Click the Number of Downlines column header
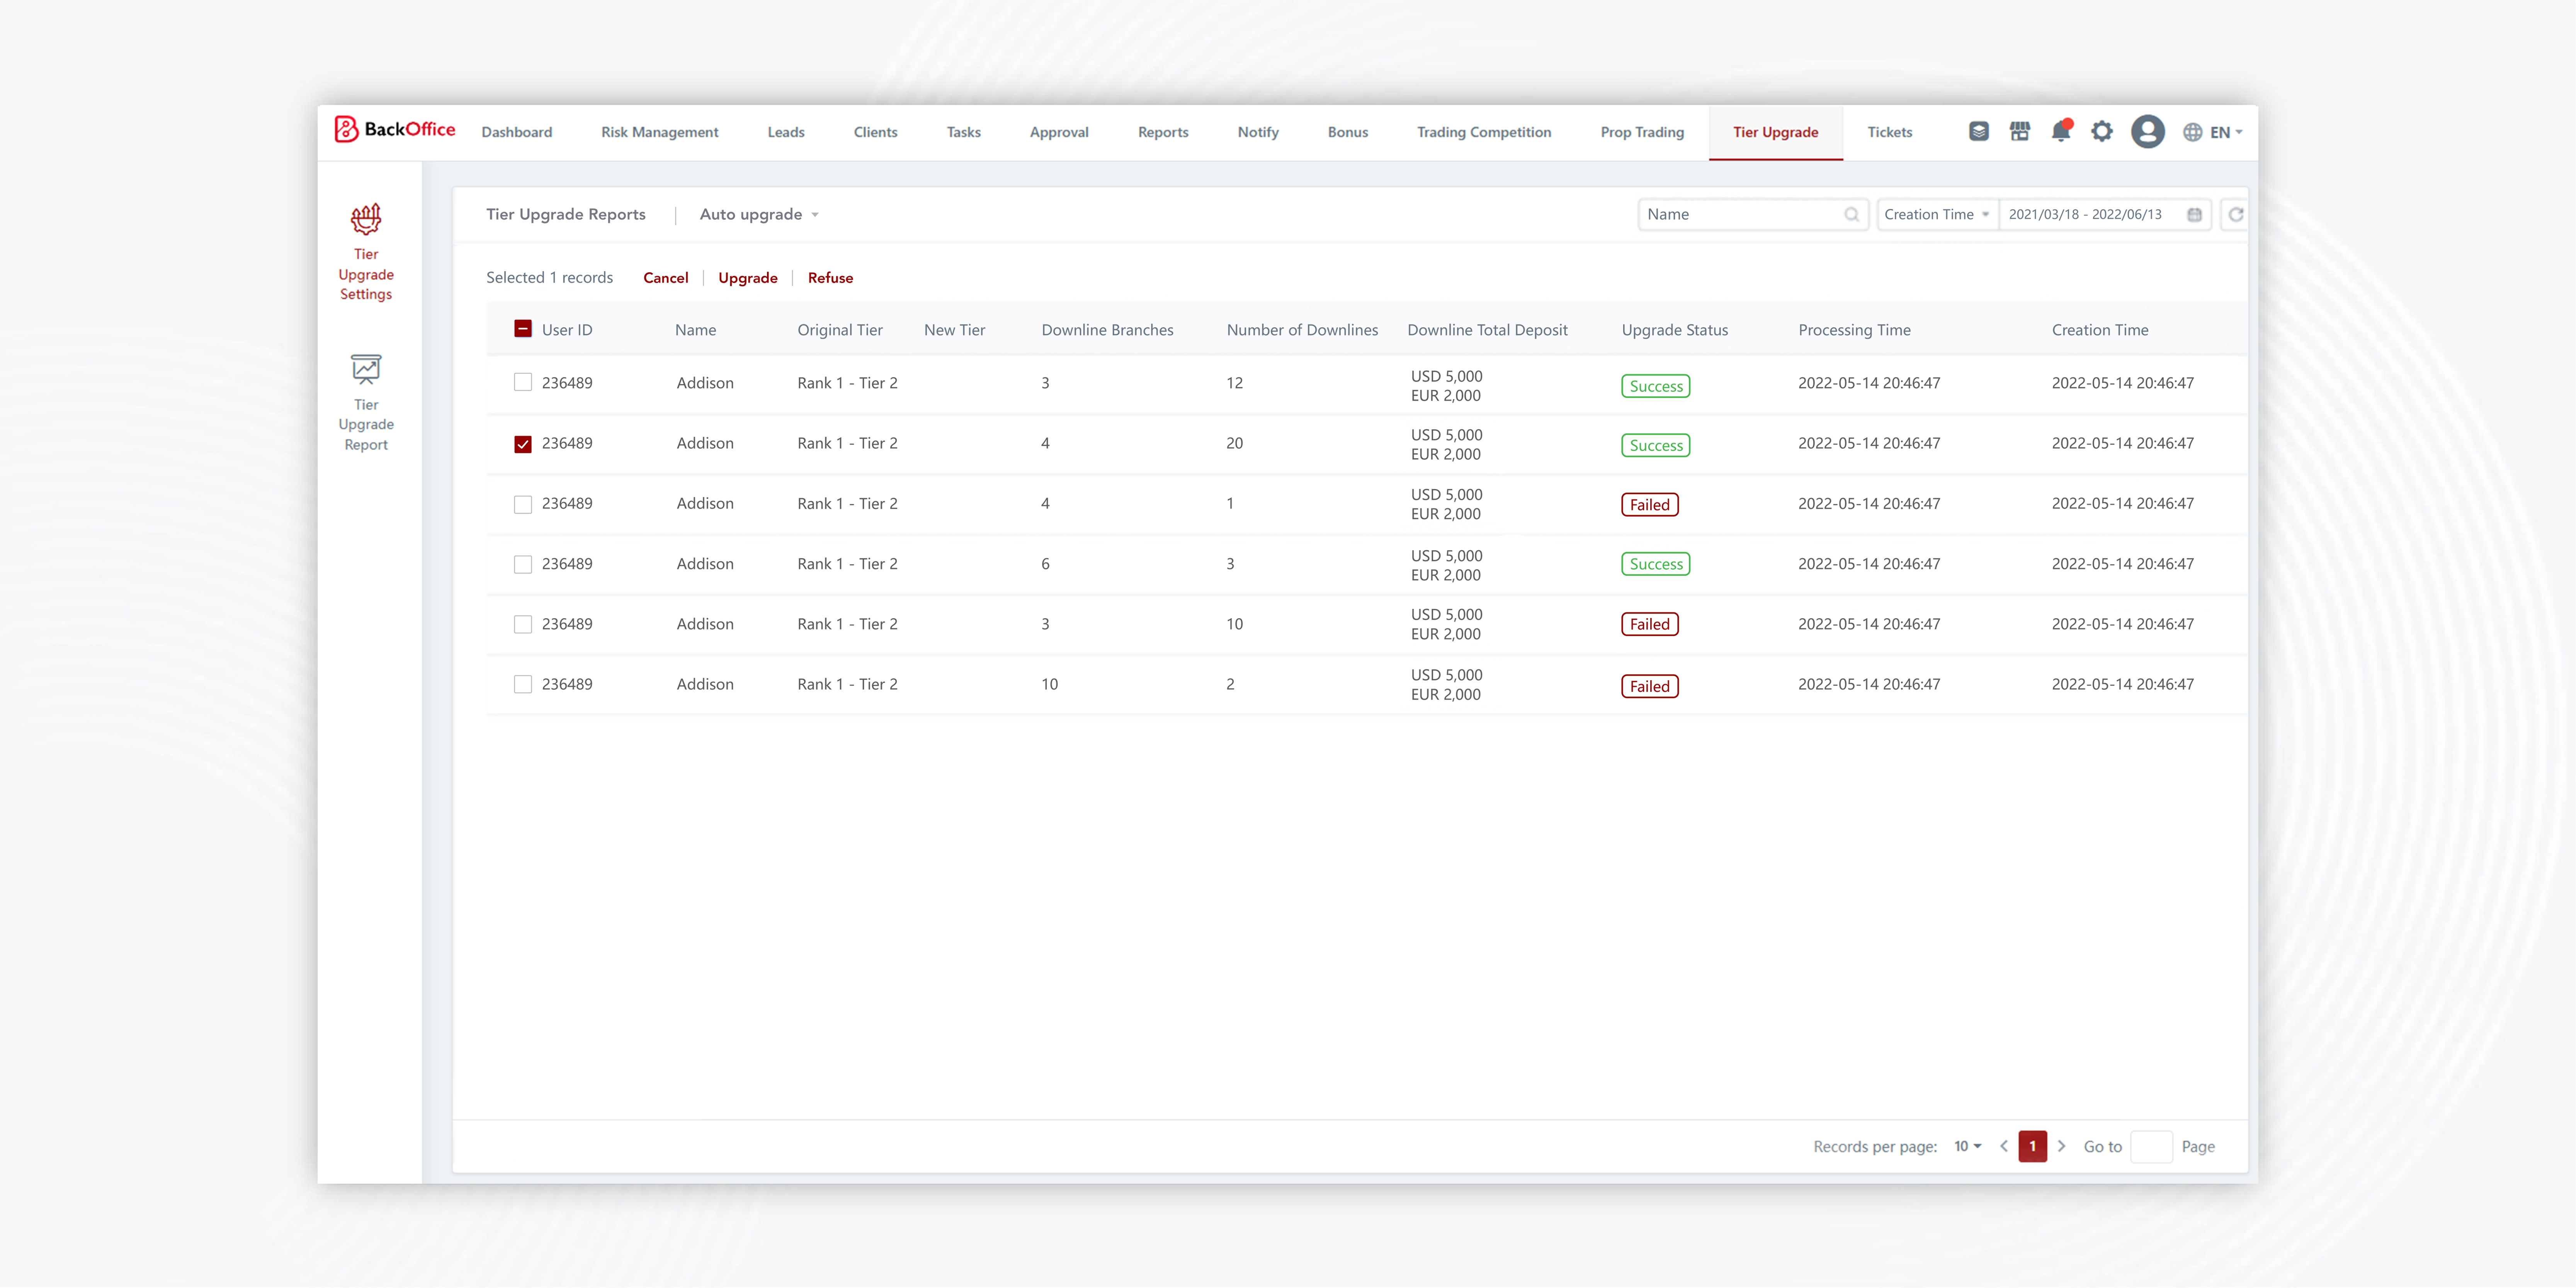 tap(1302, 330)
